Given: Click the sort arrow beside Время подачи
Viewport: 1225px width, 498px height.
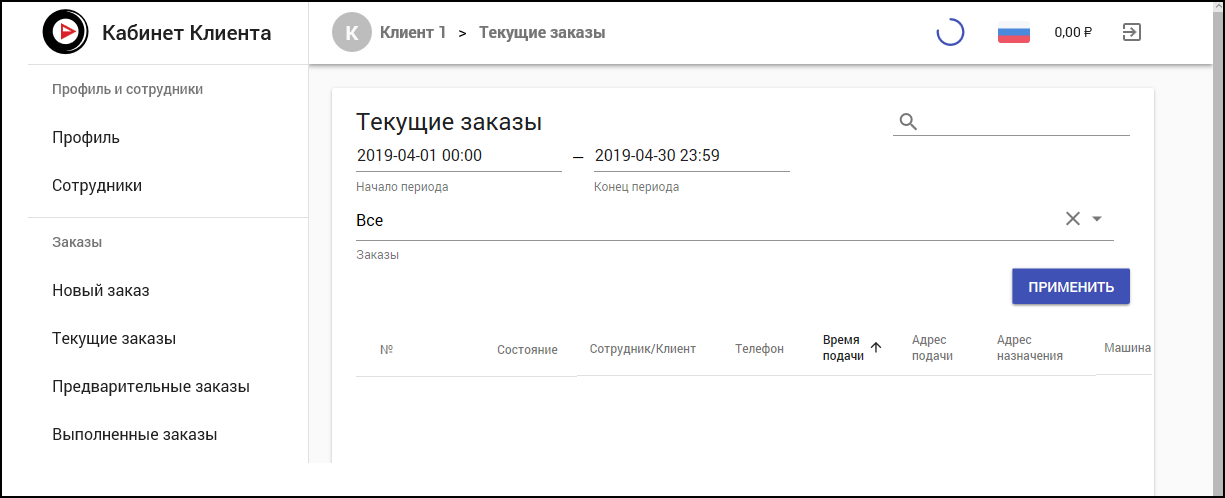Looking at the screenshot, I should tap(876, 347).
